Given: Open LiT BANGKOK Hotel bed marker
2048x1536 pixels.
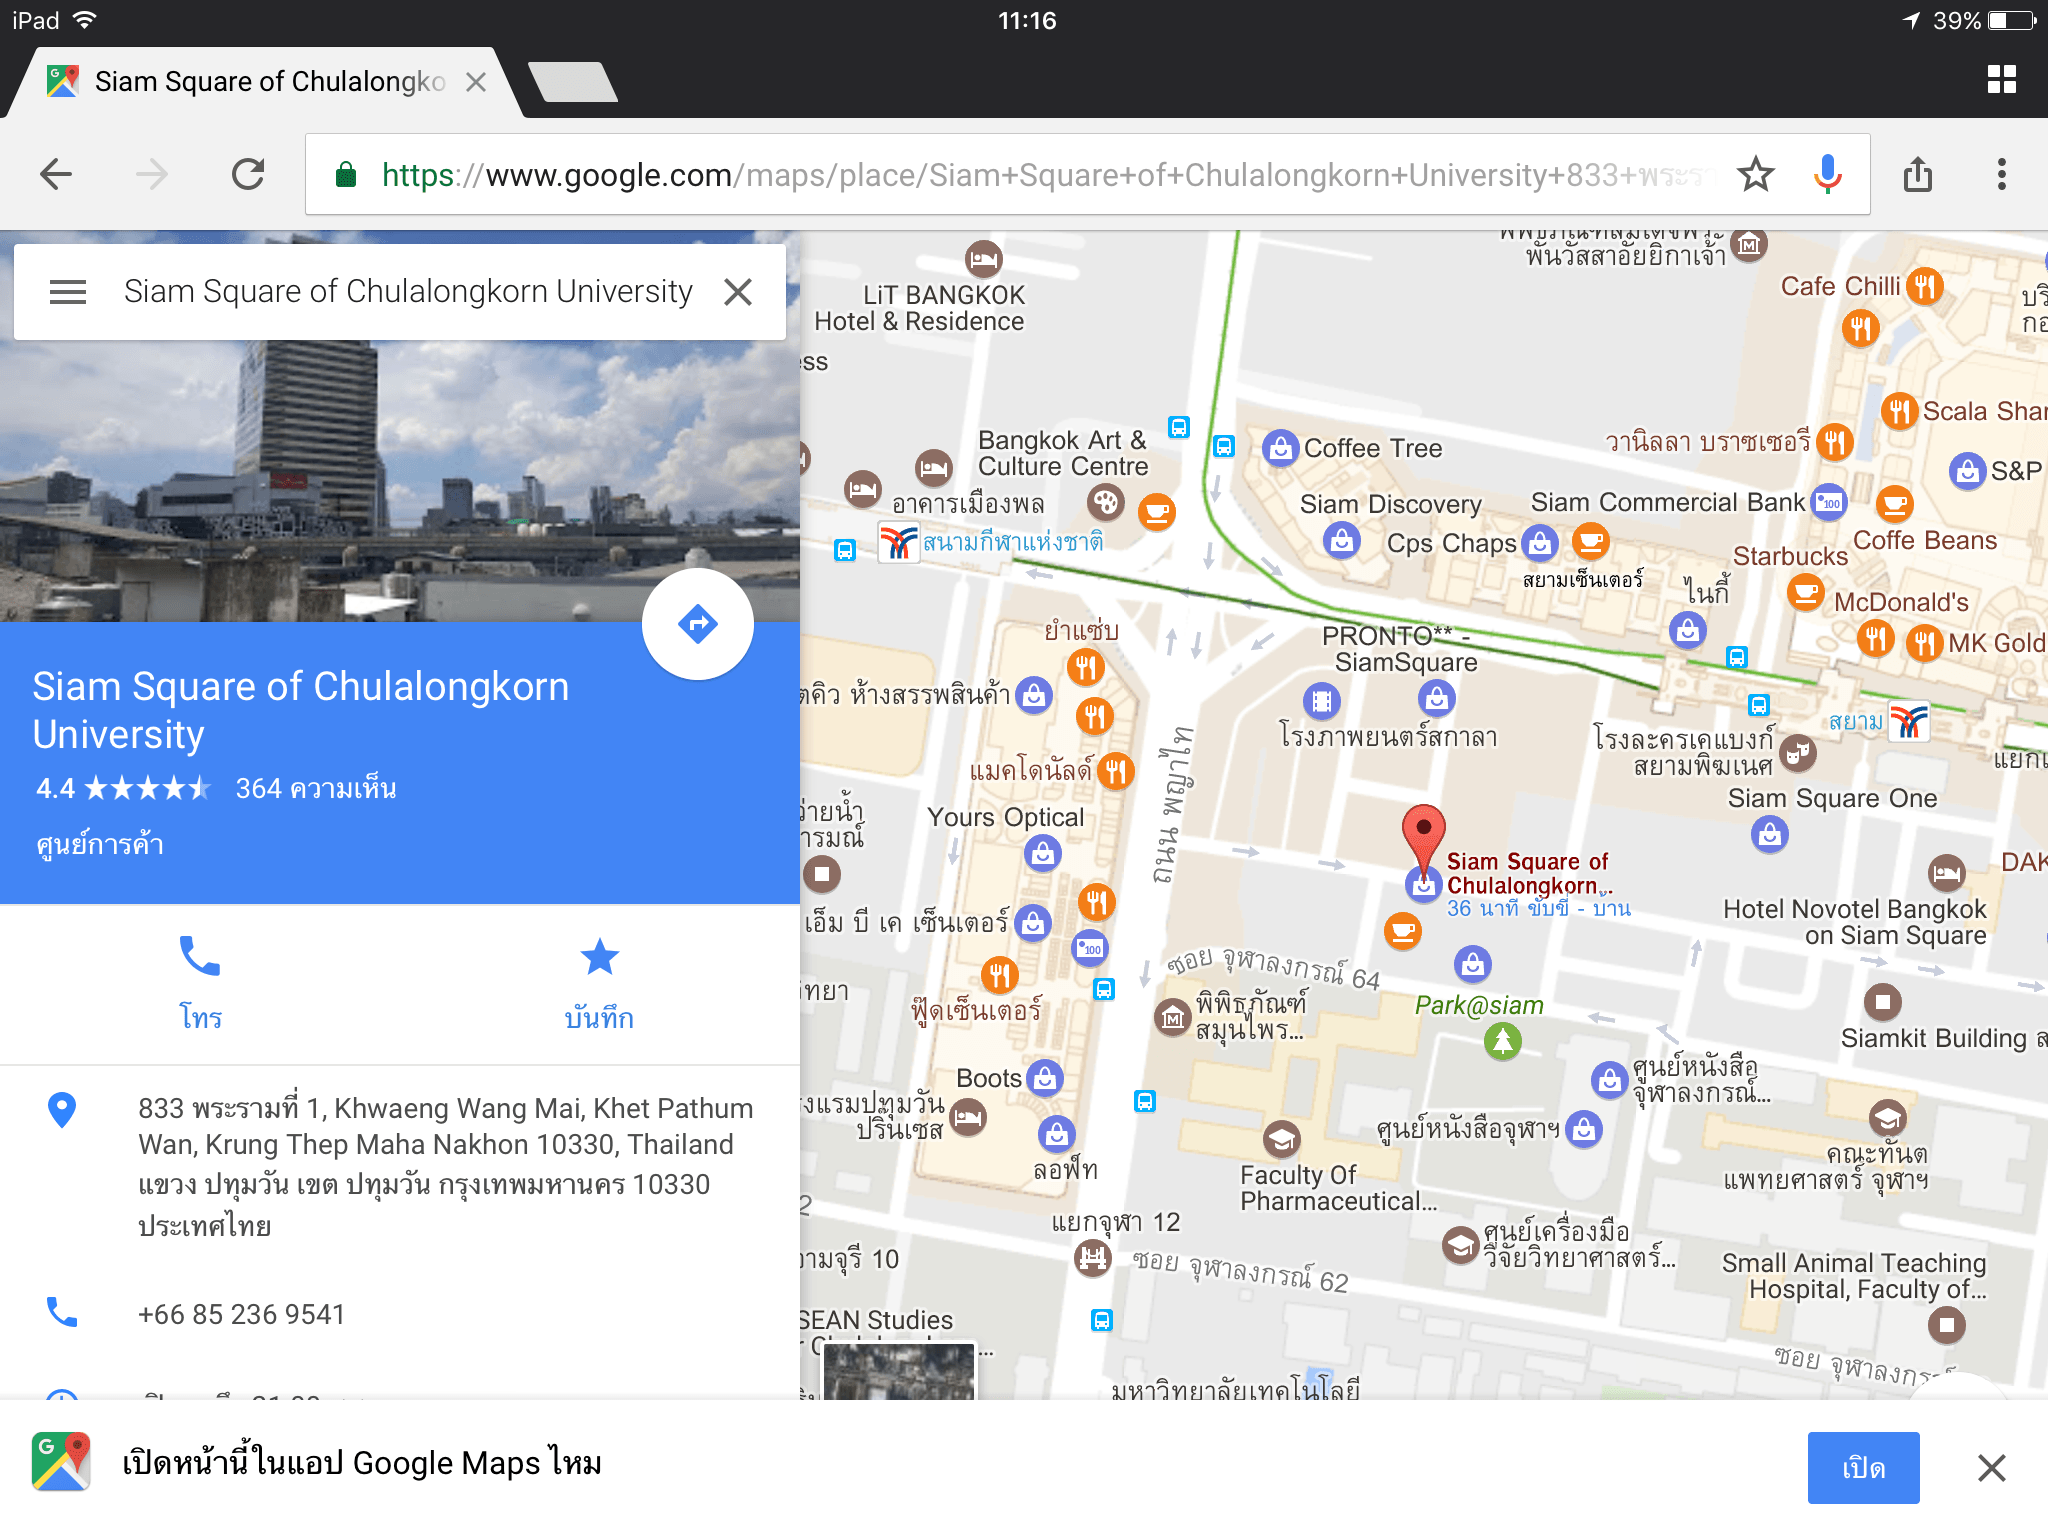Looking at the screenshot, I should pyautogui.click(x=983, y=260).
